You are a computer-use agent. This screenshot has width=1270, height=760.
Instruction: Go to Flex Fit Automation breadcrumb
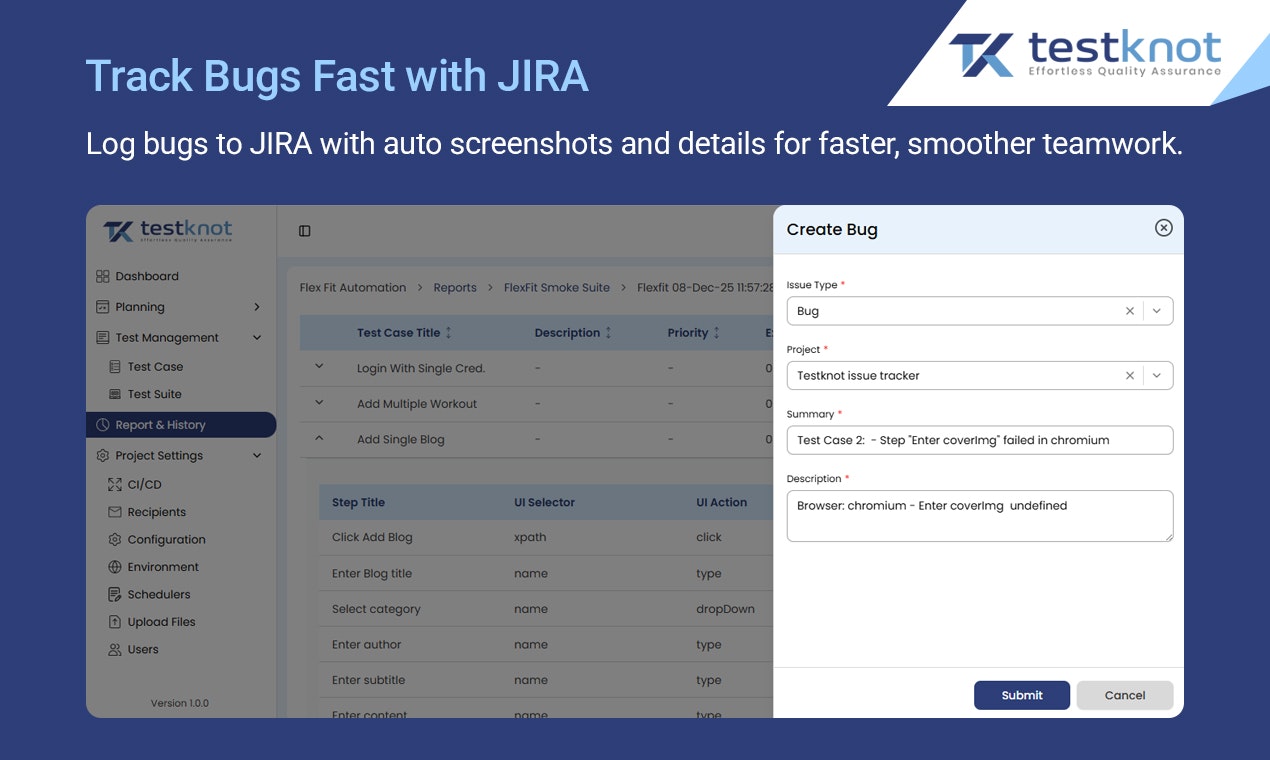pyautogui.click(x=353, y=288)
